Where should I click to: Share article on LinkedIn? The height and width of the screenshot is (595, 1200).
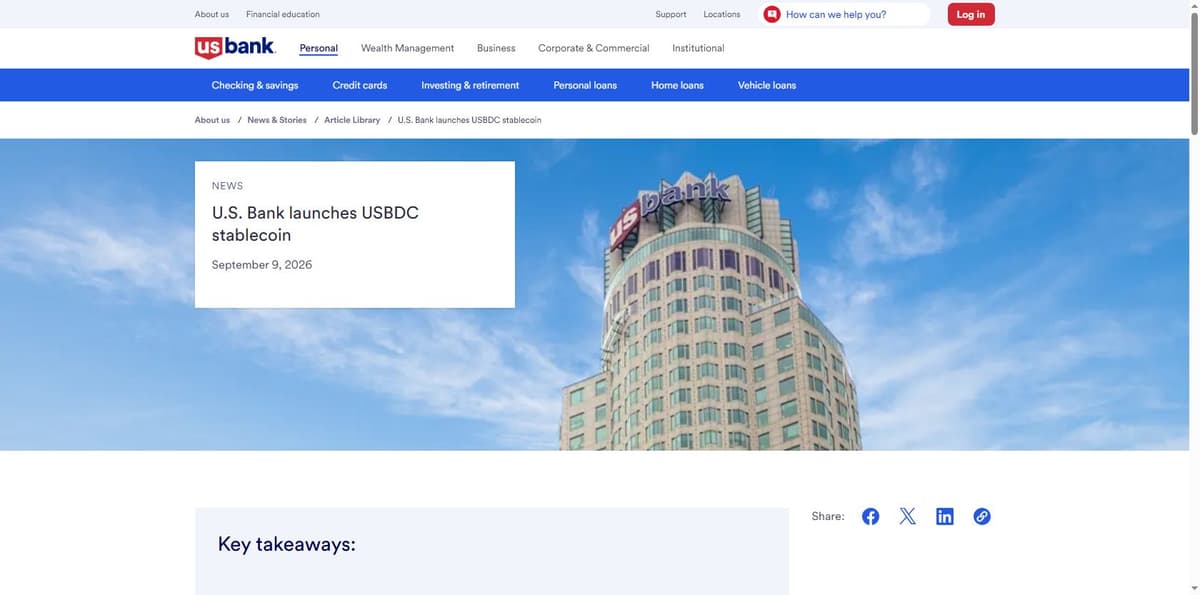945,517
